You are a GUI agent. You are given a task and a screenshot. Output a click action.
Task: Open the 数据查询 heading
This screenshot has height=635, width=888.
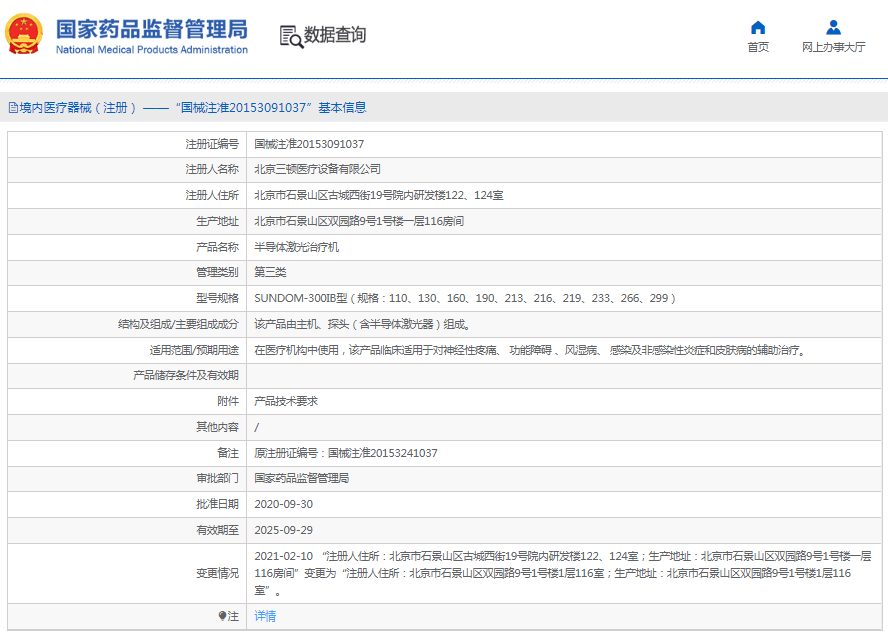click(335, 35)
